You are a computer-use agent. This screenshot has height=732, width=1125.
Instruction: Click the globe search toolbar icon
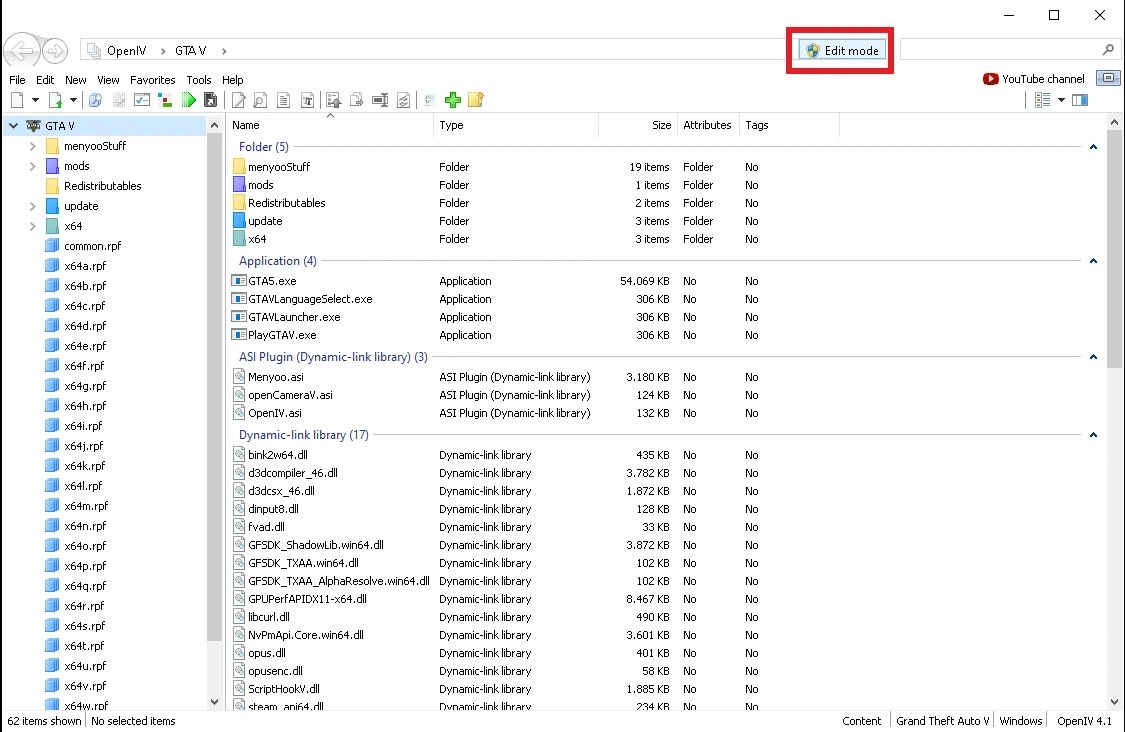[x=95, y=100]
